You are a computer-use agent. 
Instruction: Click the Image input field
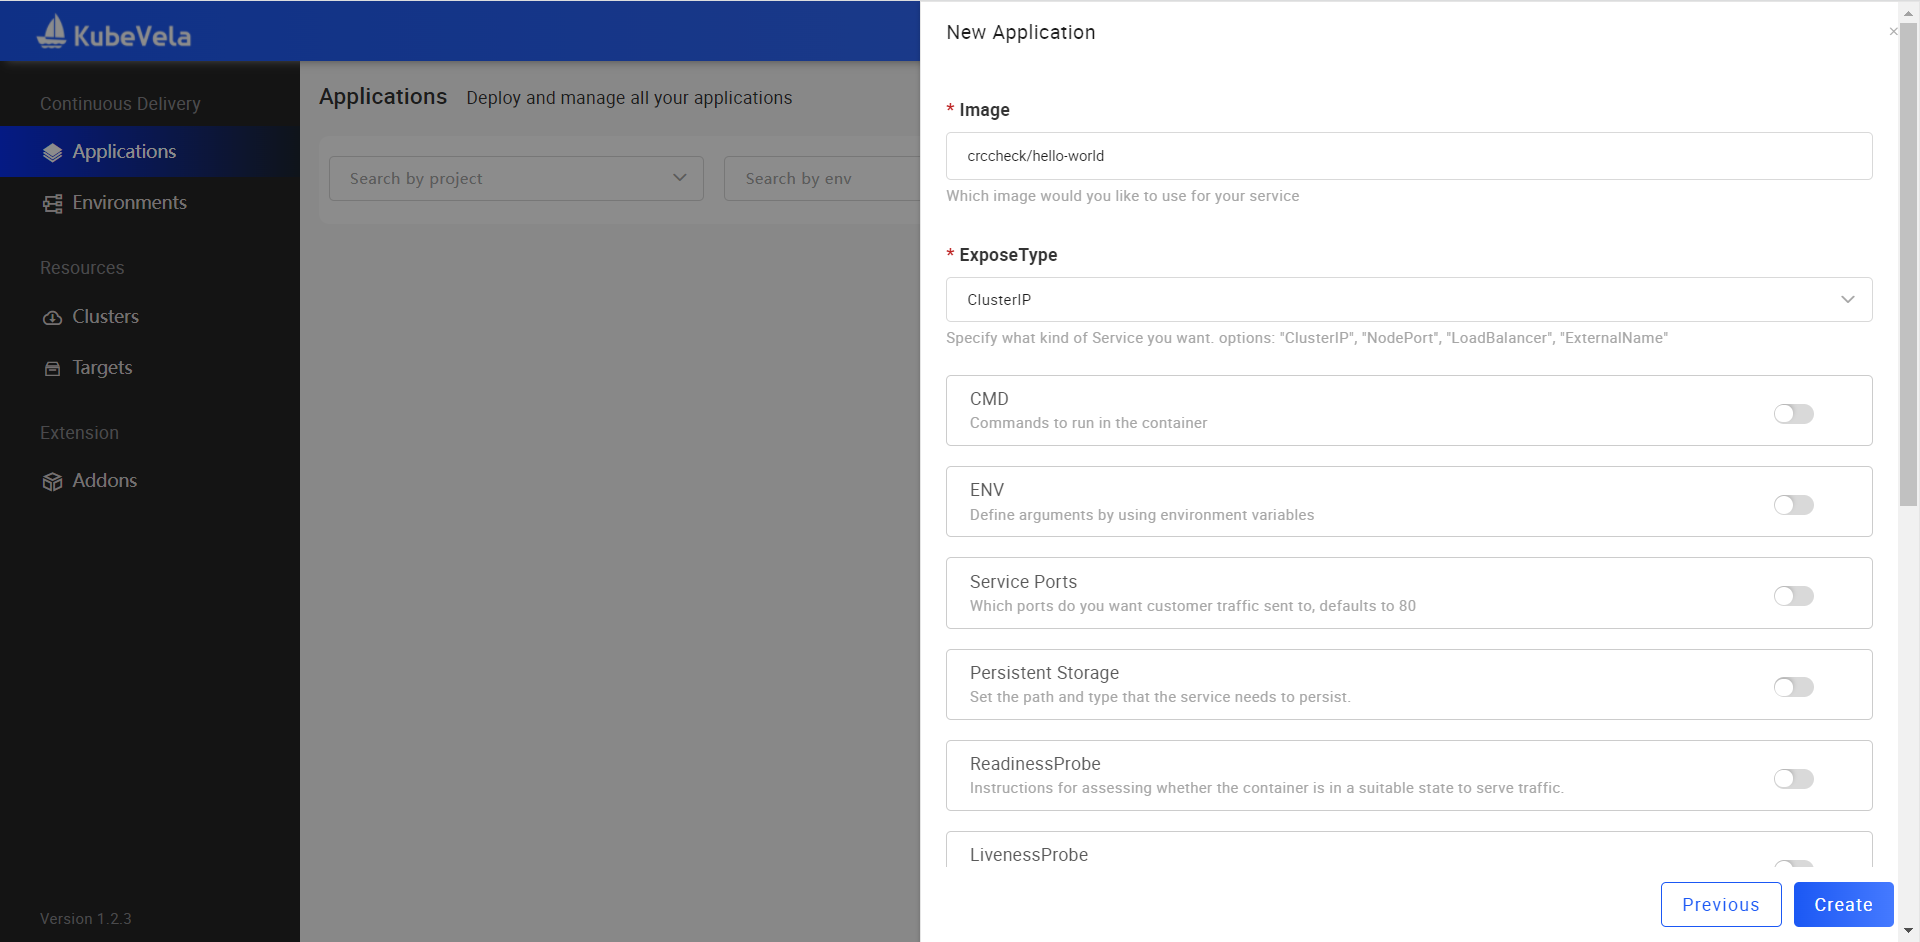tap(1409, 156)
